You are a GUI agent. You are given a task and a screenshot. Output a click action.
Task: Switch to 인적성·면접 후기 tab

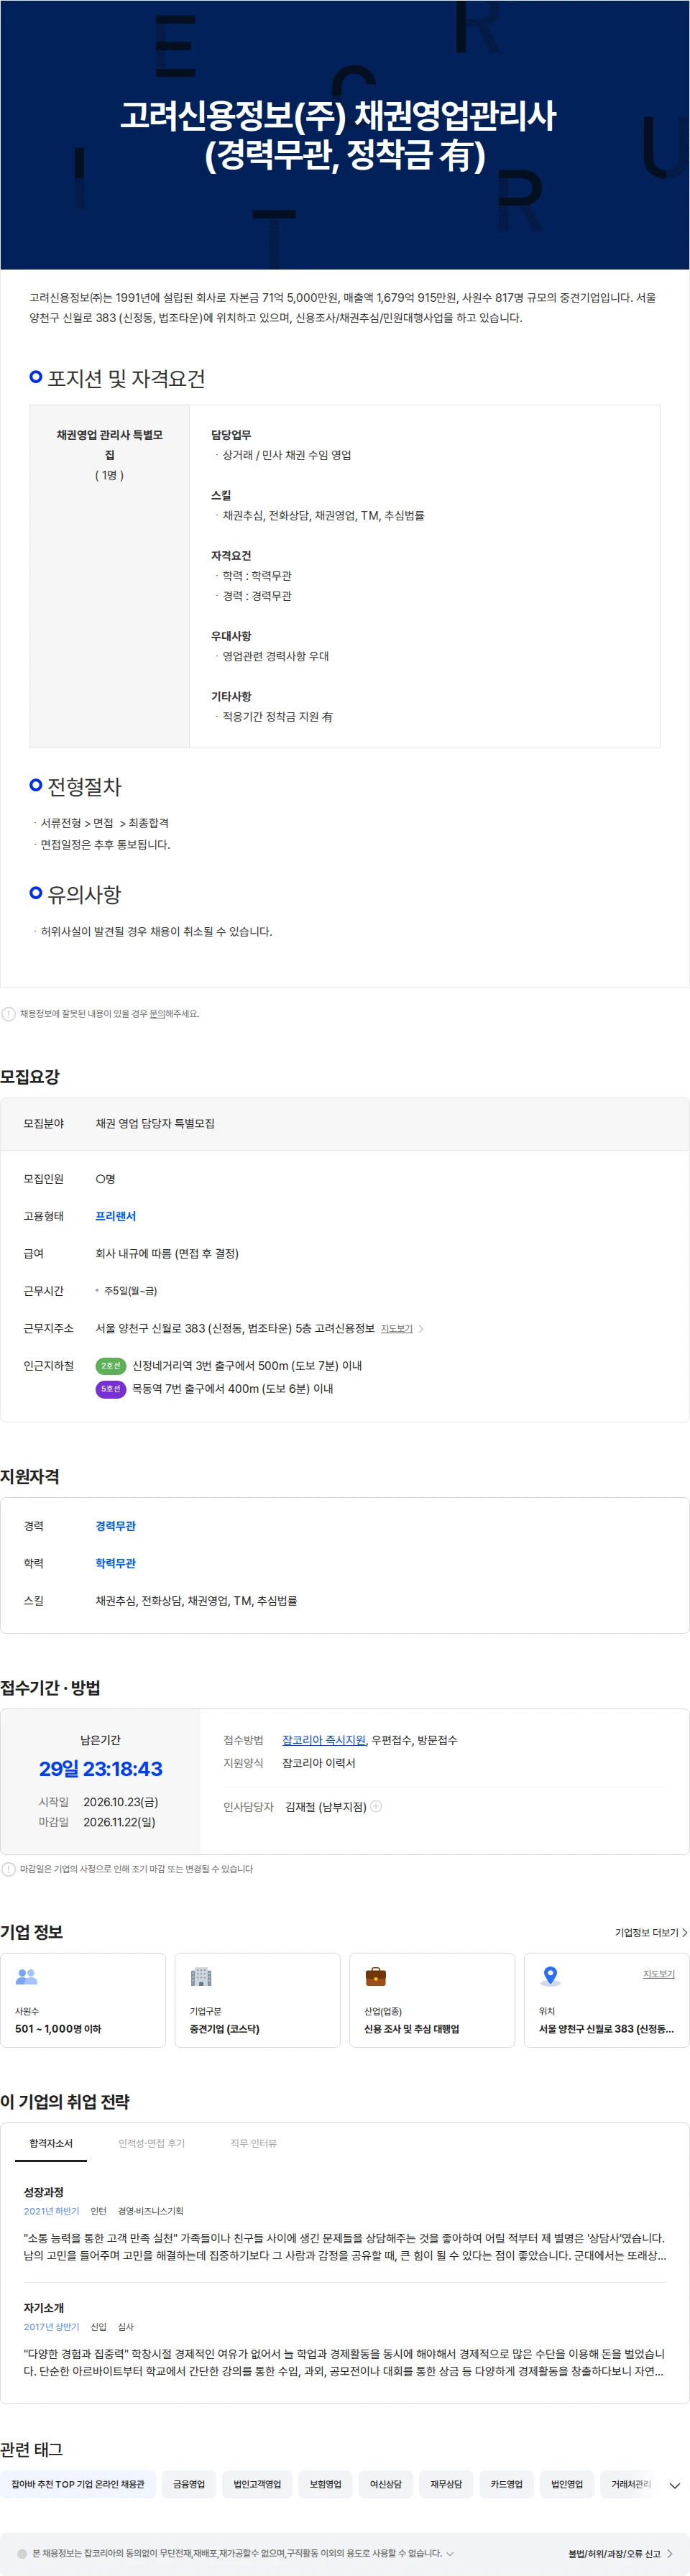[151, 2143]
